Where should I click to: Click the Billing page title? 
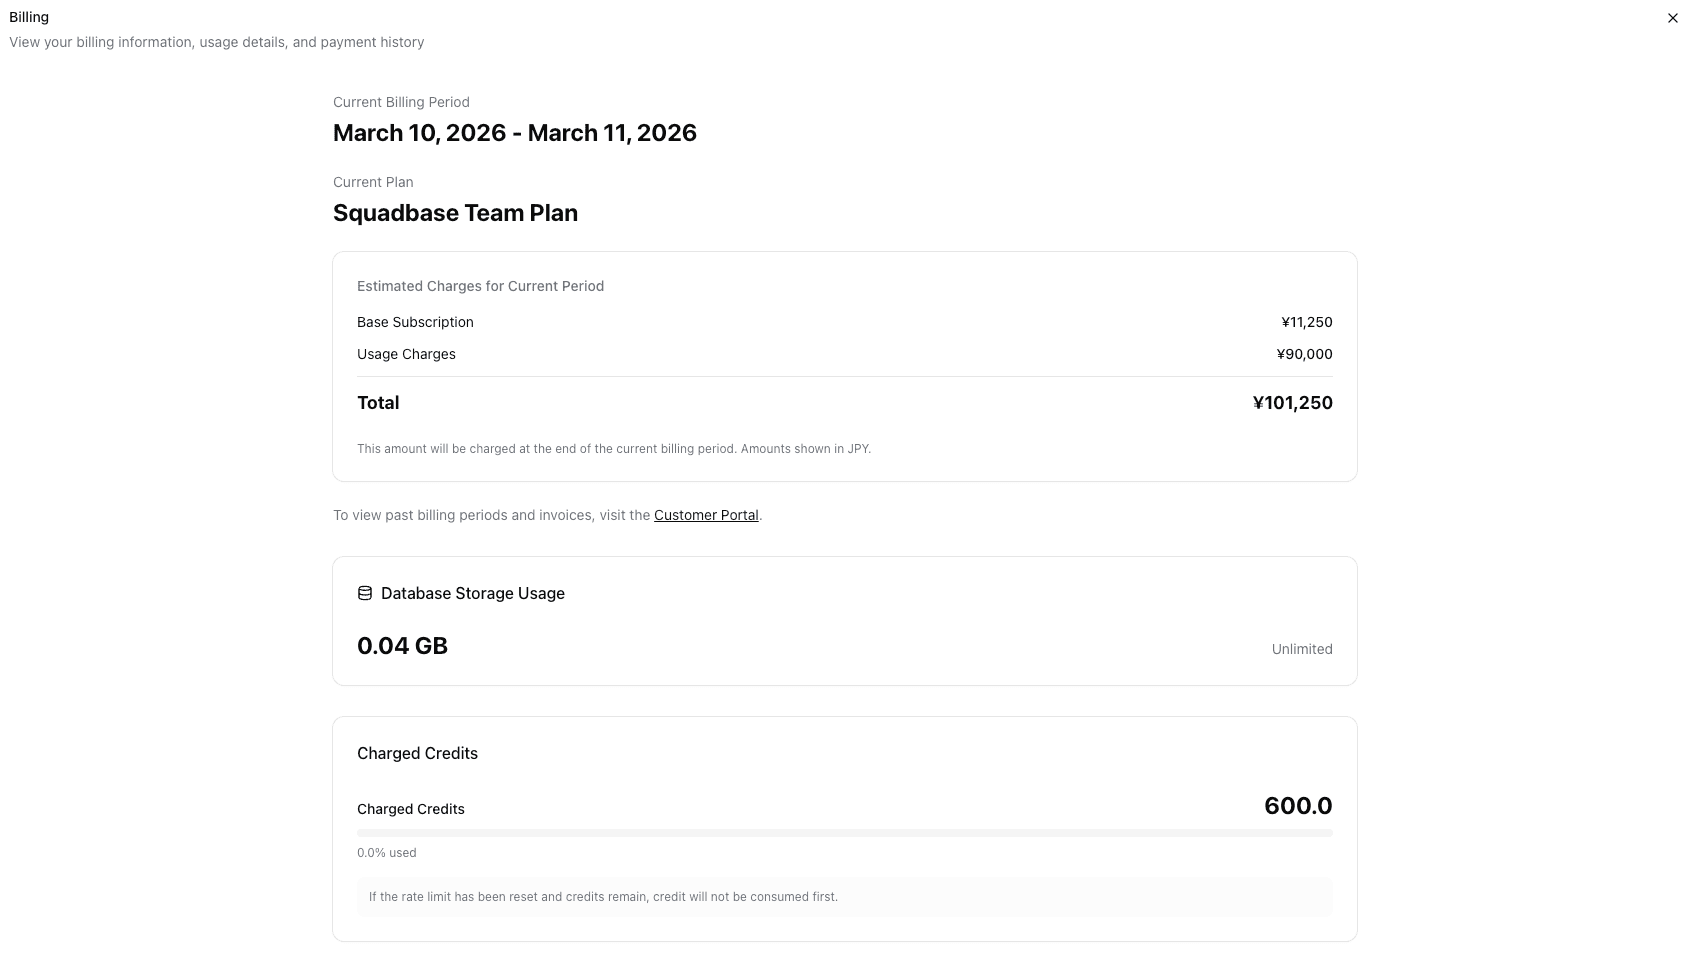pyautogui.click(x=29, y=17)
